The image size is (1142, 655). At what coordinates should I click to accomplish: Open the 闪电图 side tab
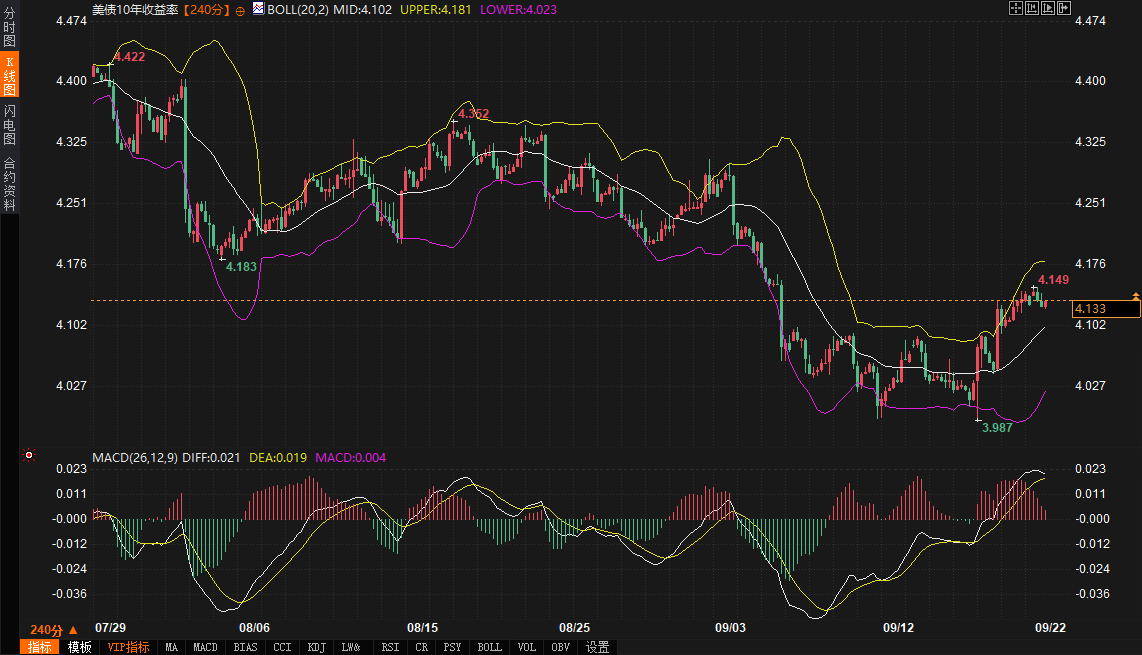pyautogui.click(x=9, y=124)
